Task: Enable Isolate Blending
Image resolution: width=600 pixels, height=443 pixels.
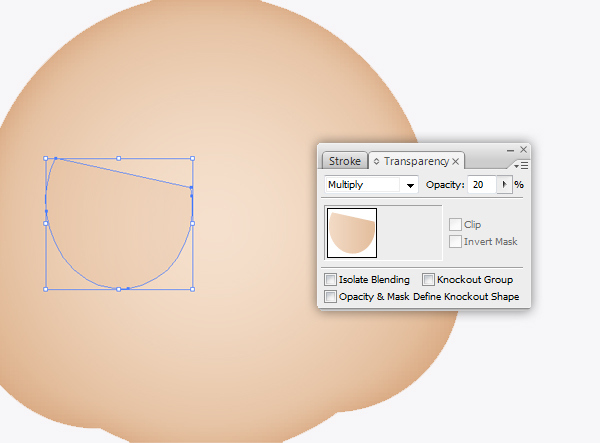Action: 330,279
